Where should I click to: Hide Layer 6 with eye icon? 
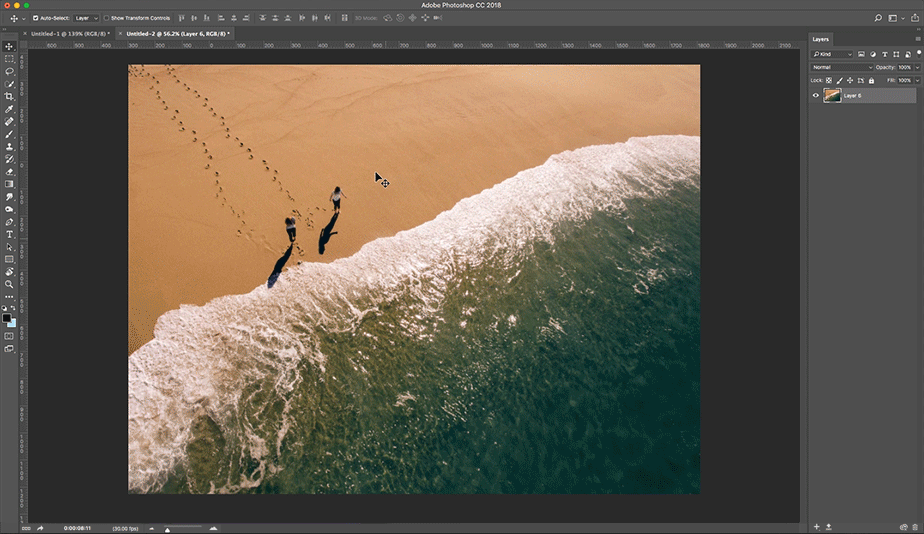[816, 95]
